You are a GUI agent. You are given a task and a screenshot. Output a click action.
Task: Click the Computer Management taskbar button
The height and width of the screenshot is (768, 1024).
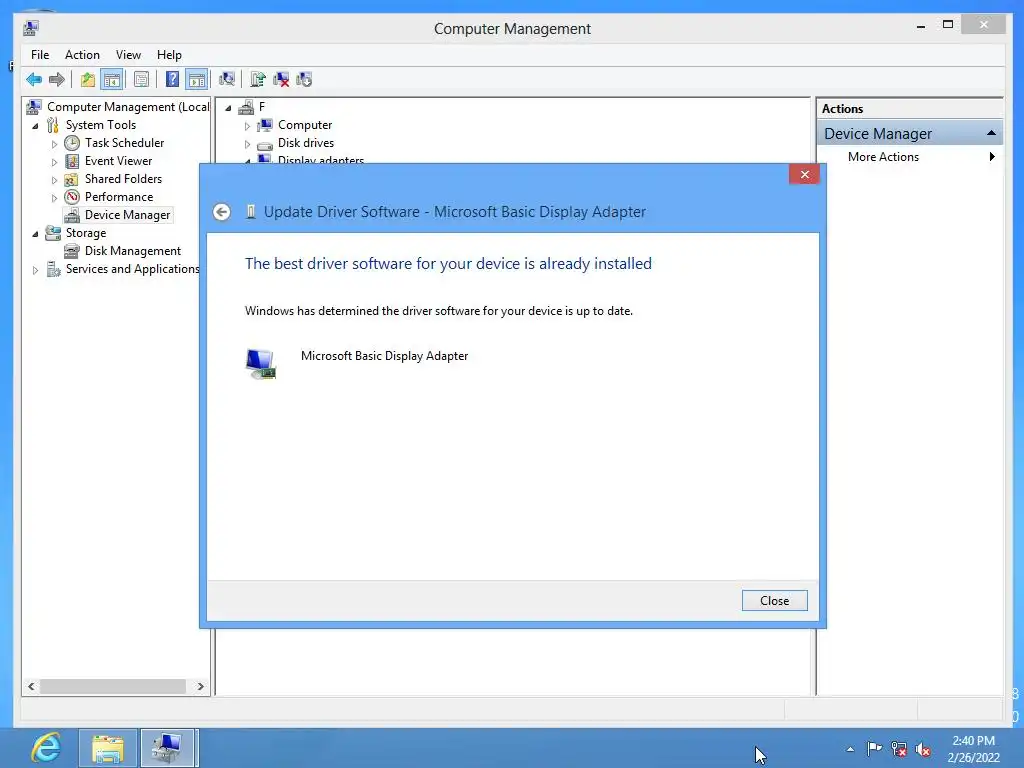167,748
